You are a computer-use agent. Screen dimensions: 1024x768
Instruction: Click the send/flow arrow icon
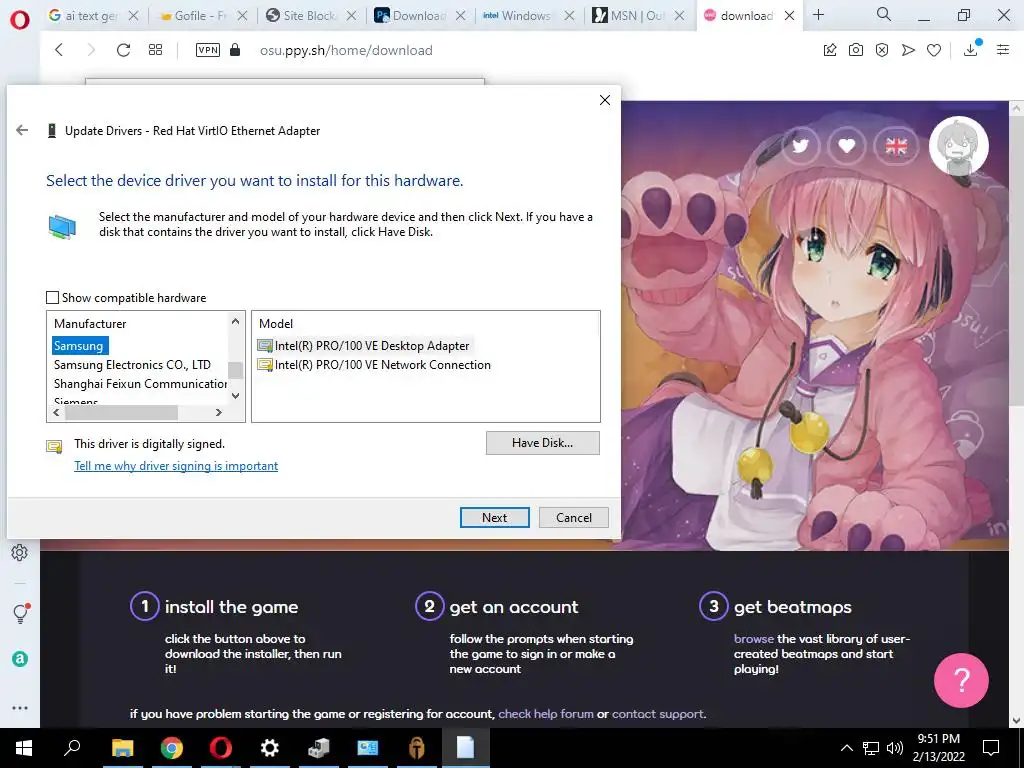[908, 50]
